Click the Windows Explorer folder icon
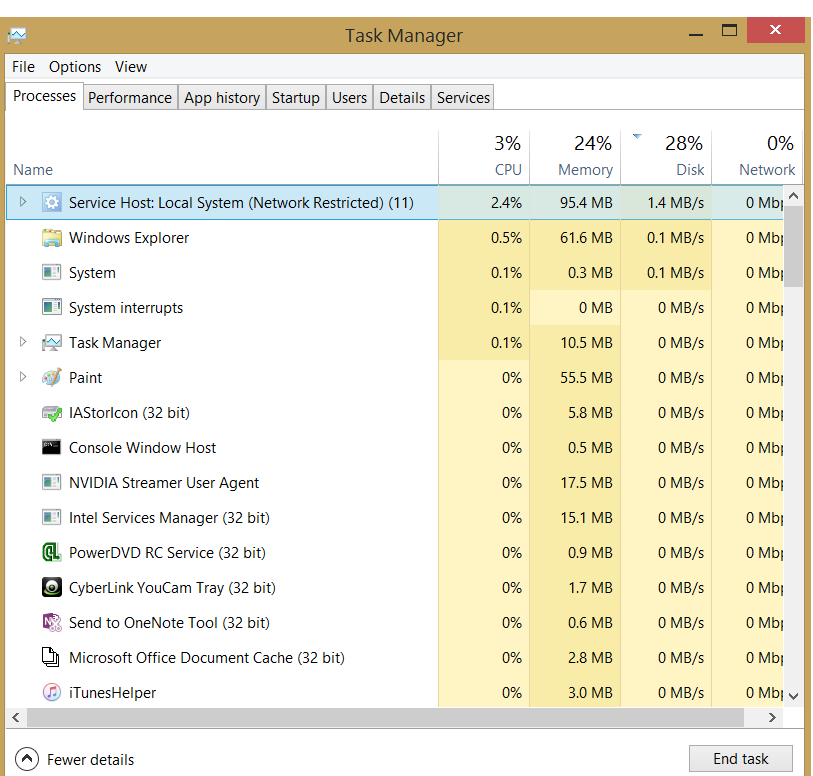813x776 pixels. tap(51, 237)
